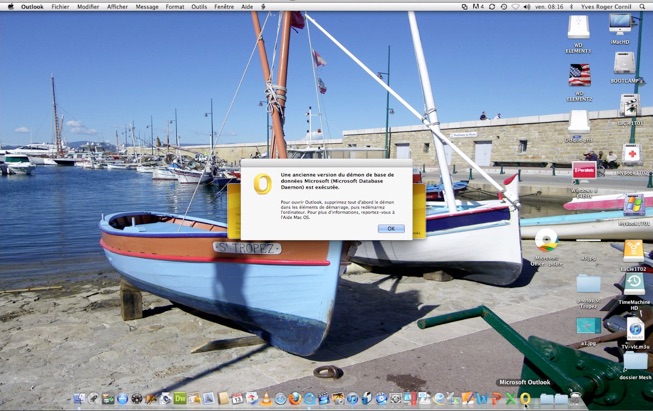
Task: Select the iMacHD drive icon
Action: coord(620,25)
